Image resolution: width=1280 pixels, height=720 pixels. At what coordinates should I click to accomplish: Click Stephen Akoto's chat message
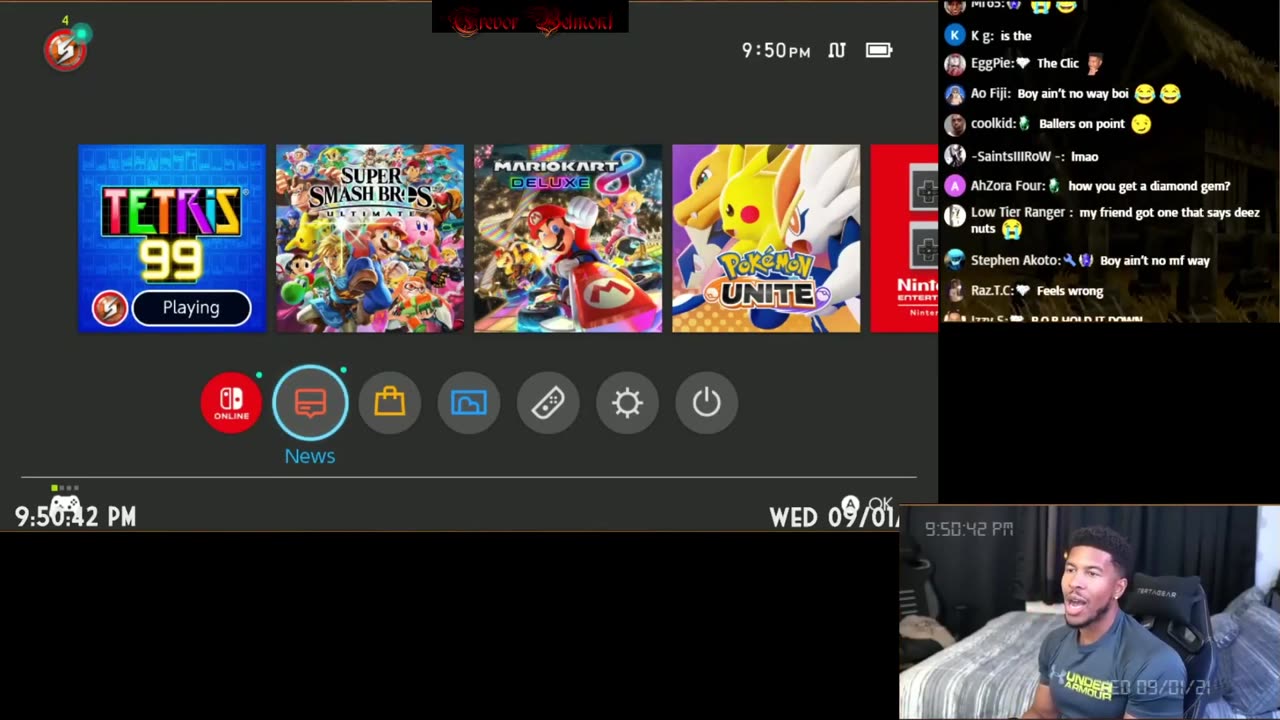coord(1078,260)
